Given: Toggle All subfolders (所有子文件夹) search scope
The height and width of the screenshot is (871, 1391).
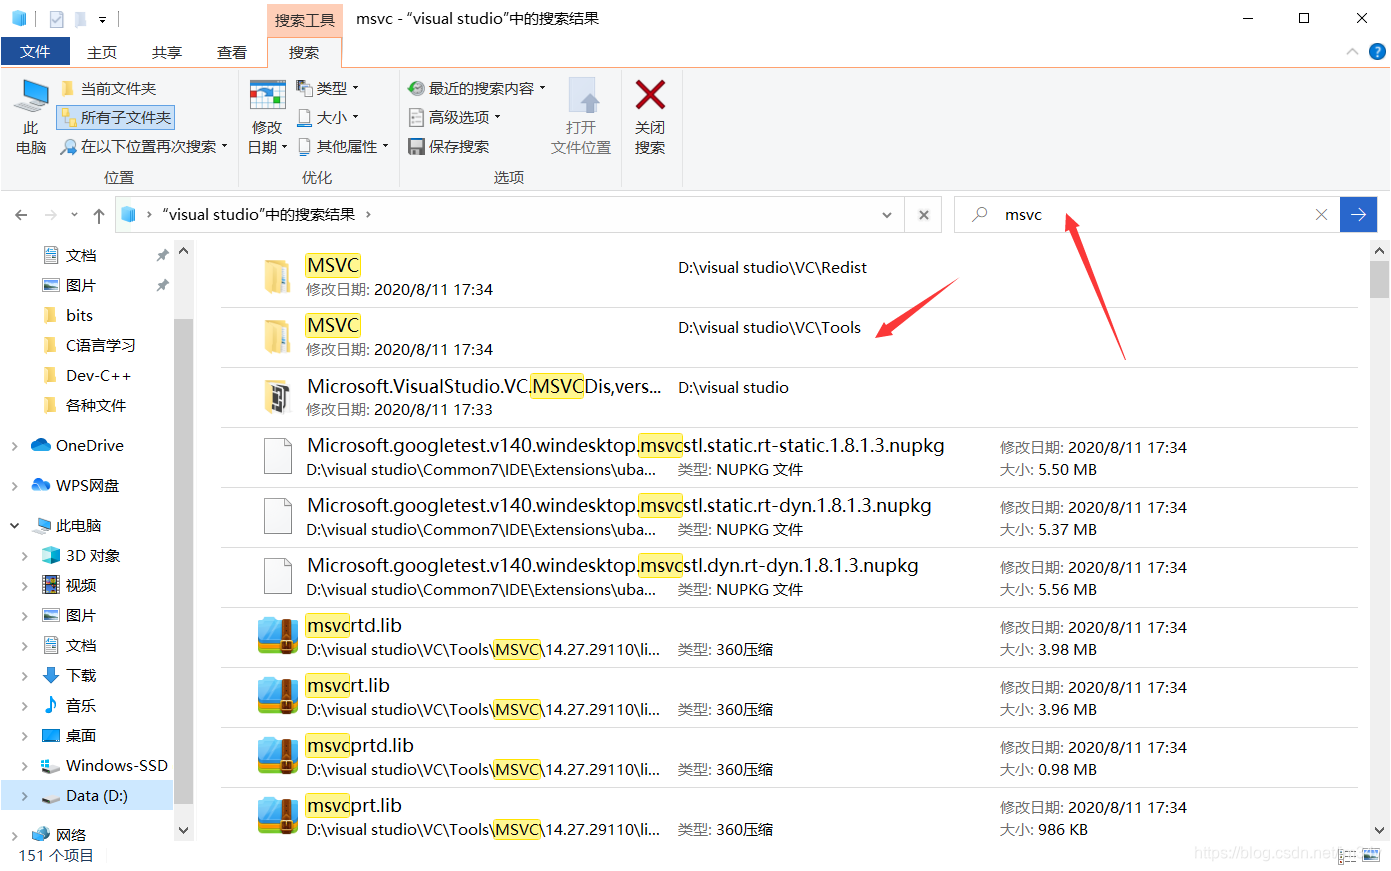Looking at the screenshot, I should click(x=116, y=118).
